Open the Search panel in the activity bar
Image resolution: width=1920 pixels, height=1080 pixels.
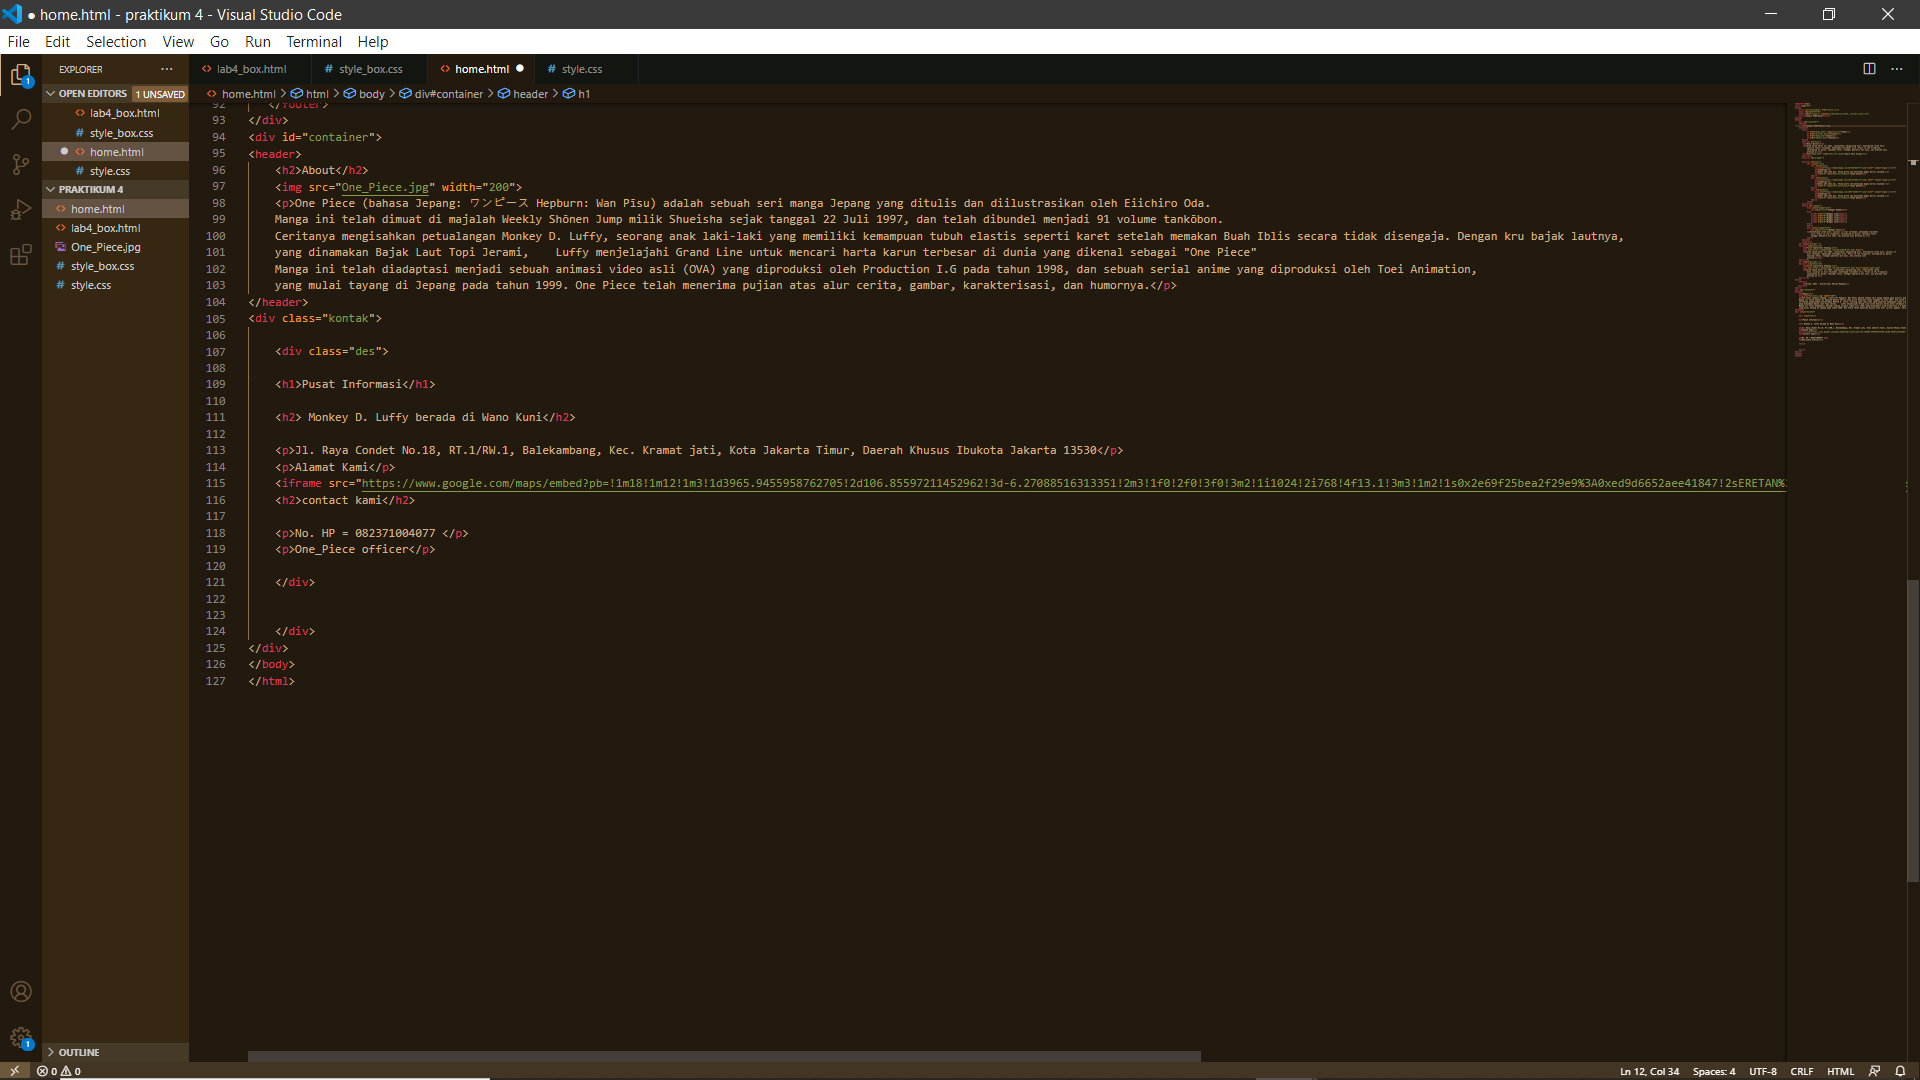tap(21, 119)
